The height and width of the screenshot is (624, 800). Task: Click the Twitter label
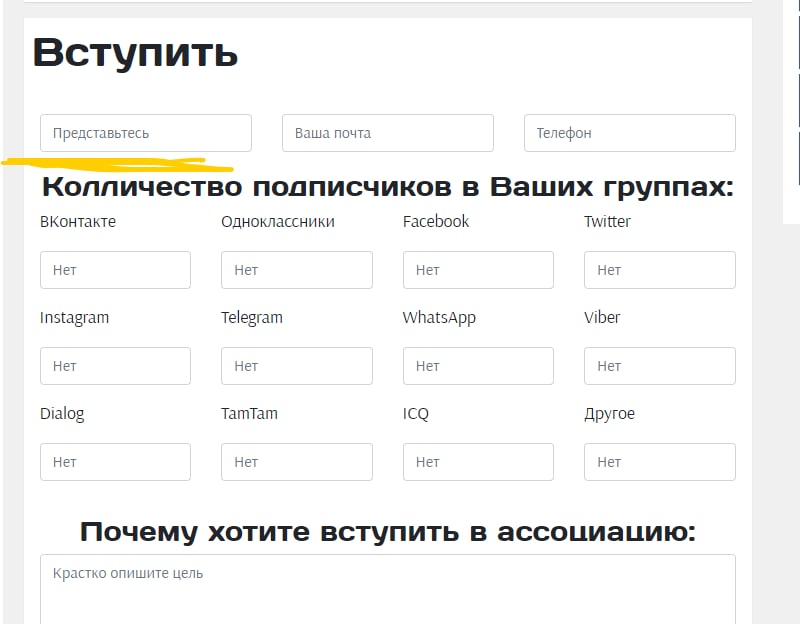click(607, 221)
